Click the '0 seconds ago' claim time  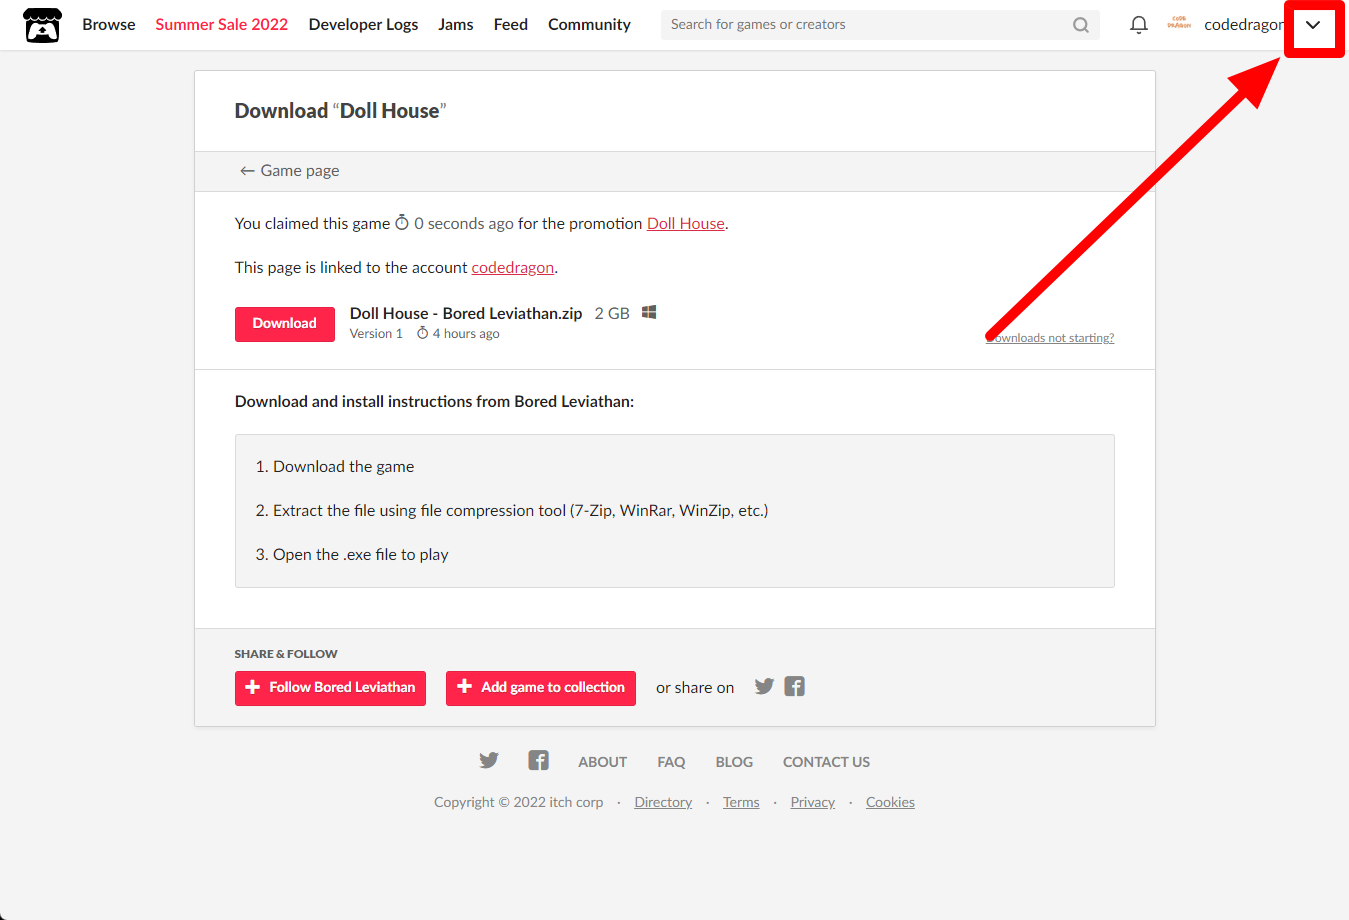[454, 224]
